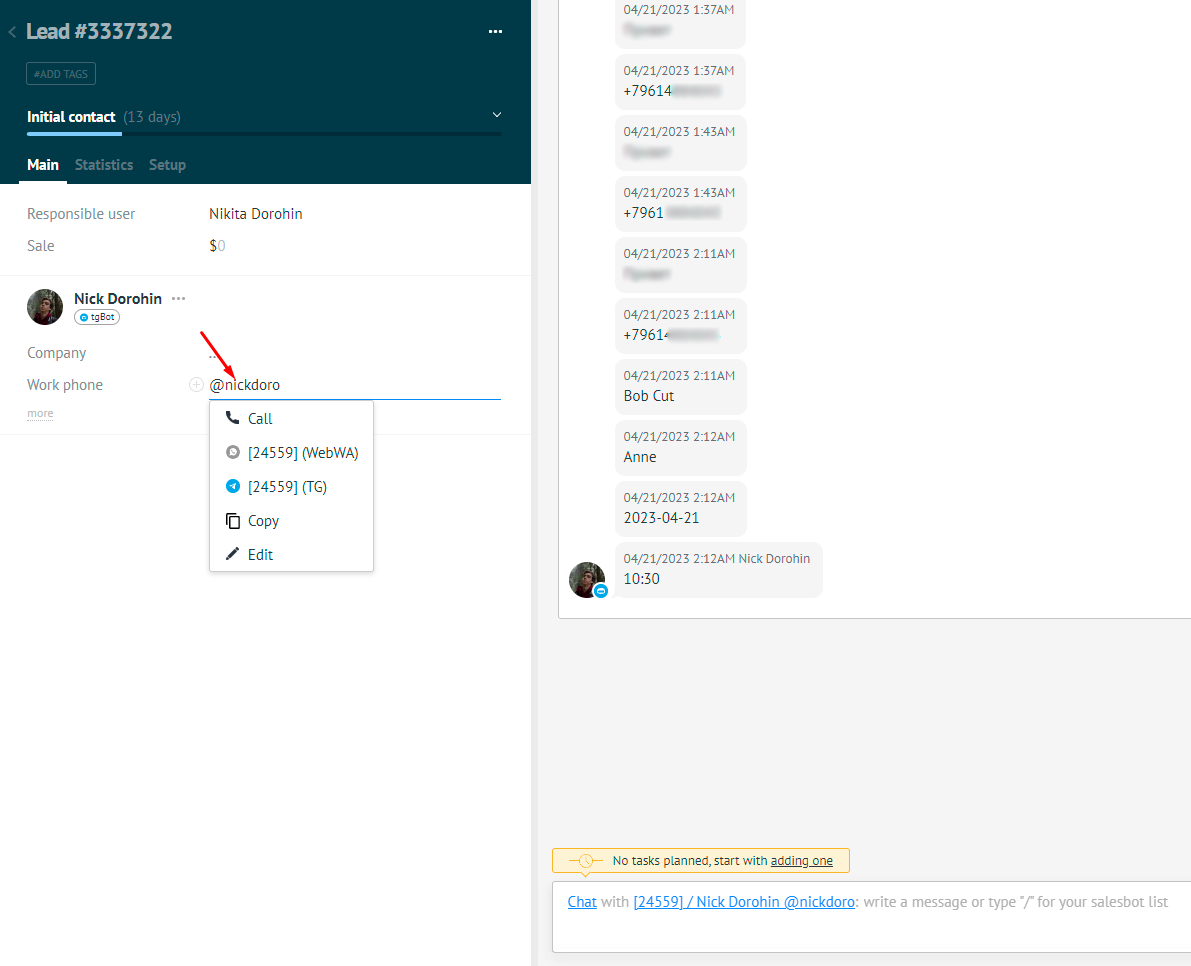Switch to the Statistics tab
Image resolution: width=1191 pixels, height=966 pixels.
(104, 165)
